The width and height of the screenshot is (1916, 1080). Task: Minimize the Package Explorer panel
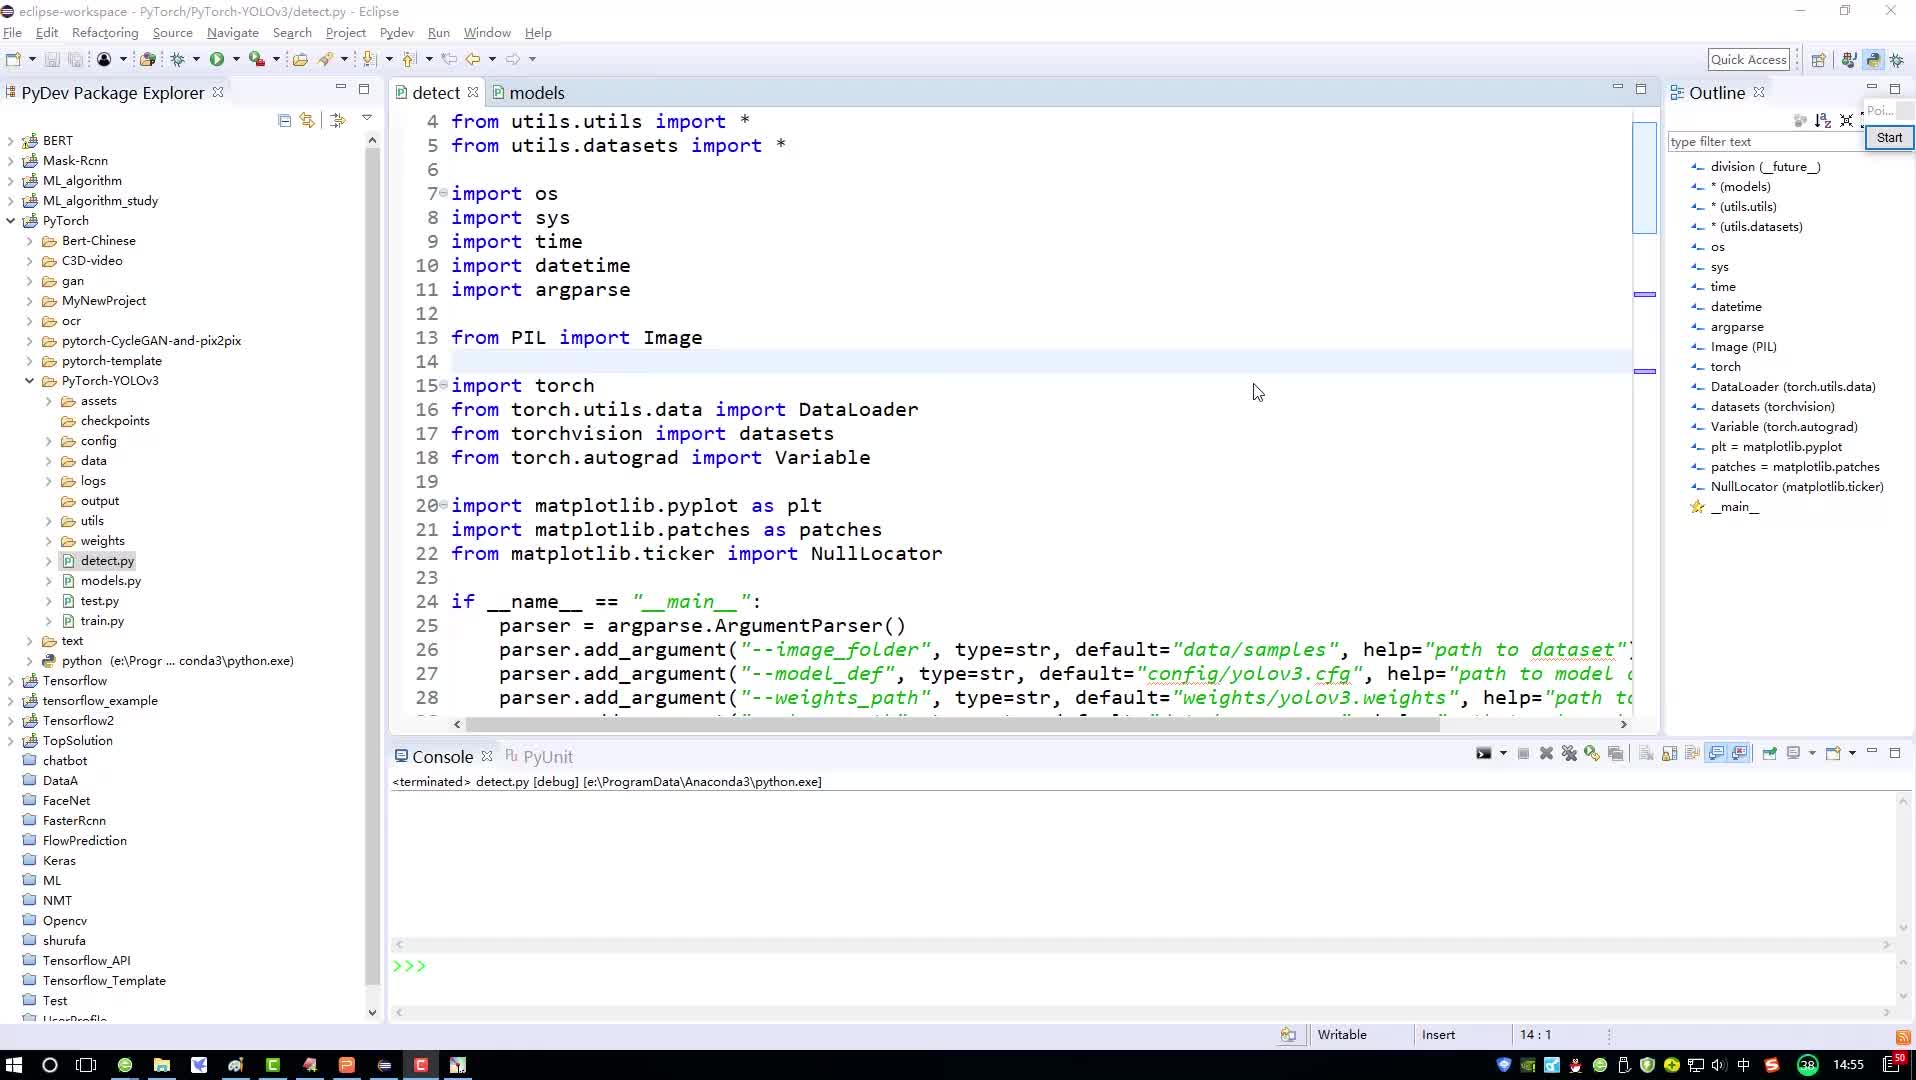click(340, 89)
